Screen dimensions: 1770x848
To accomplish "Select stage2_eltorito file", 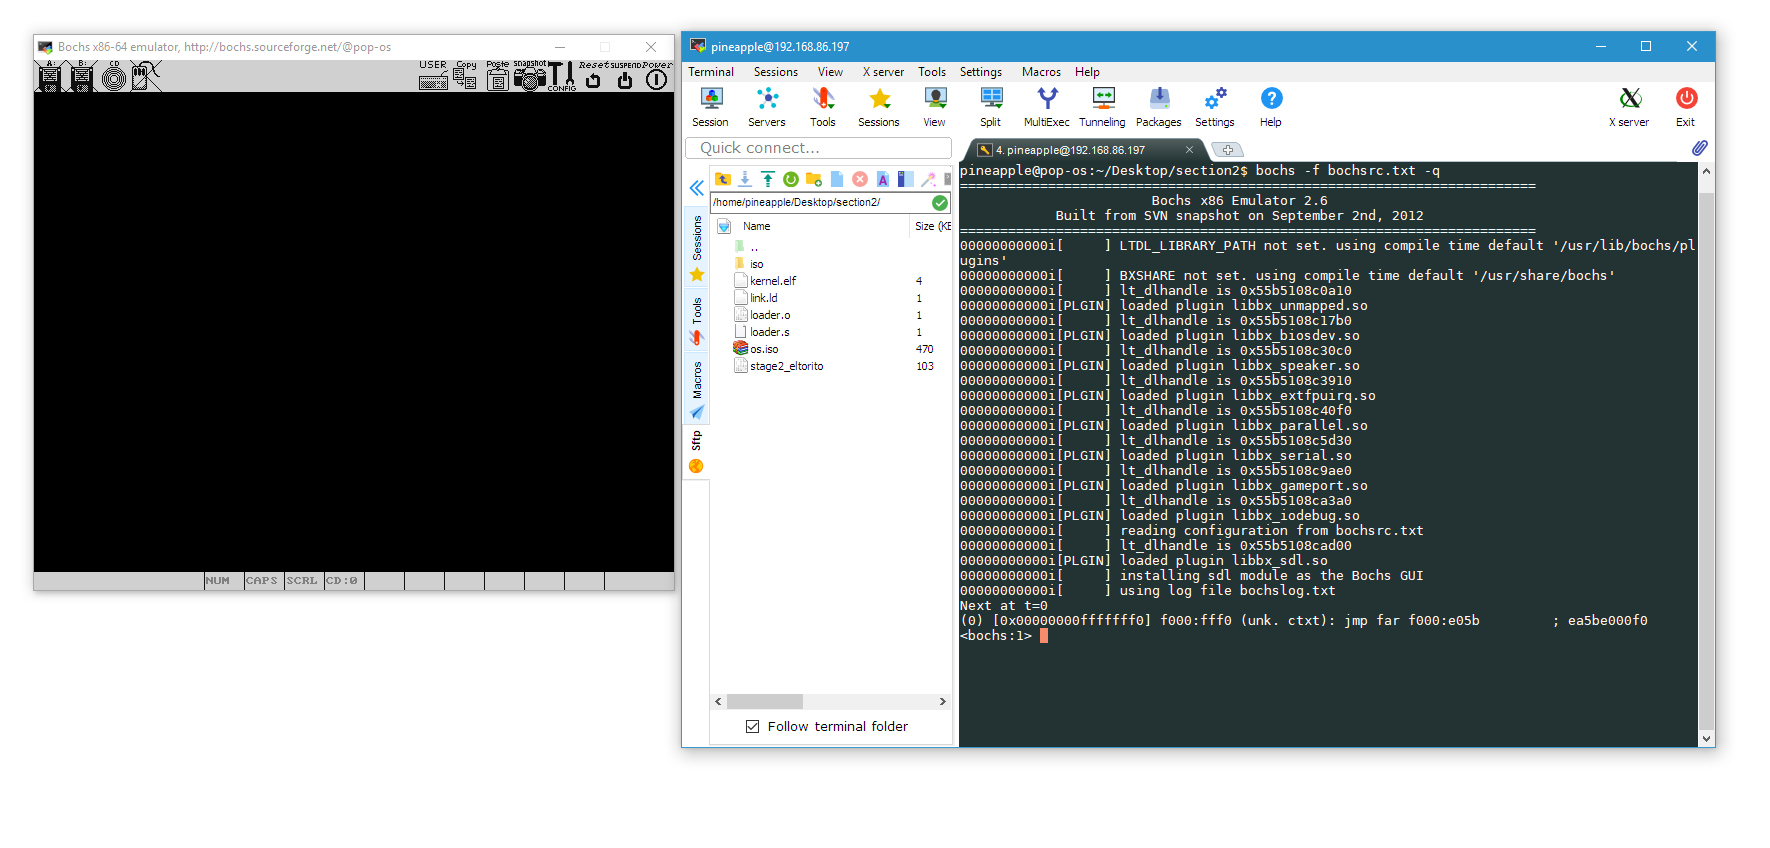I will (786, 366).
